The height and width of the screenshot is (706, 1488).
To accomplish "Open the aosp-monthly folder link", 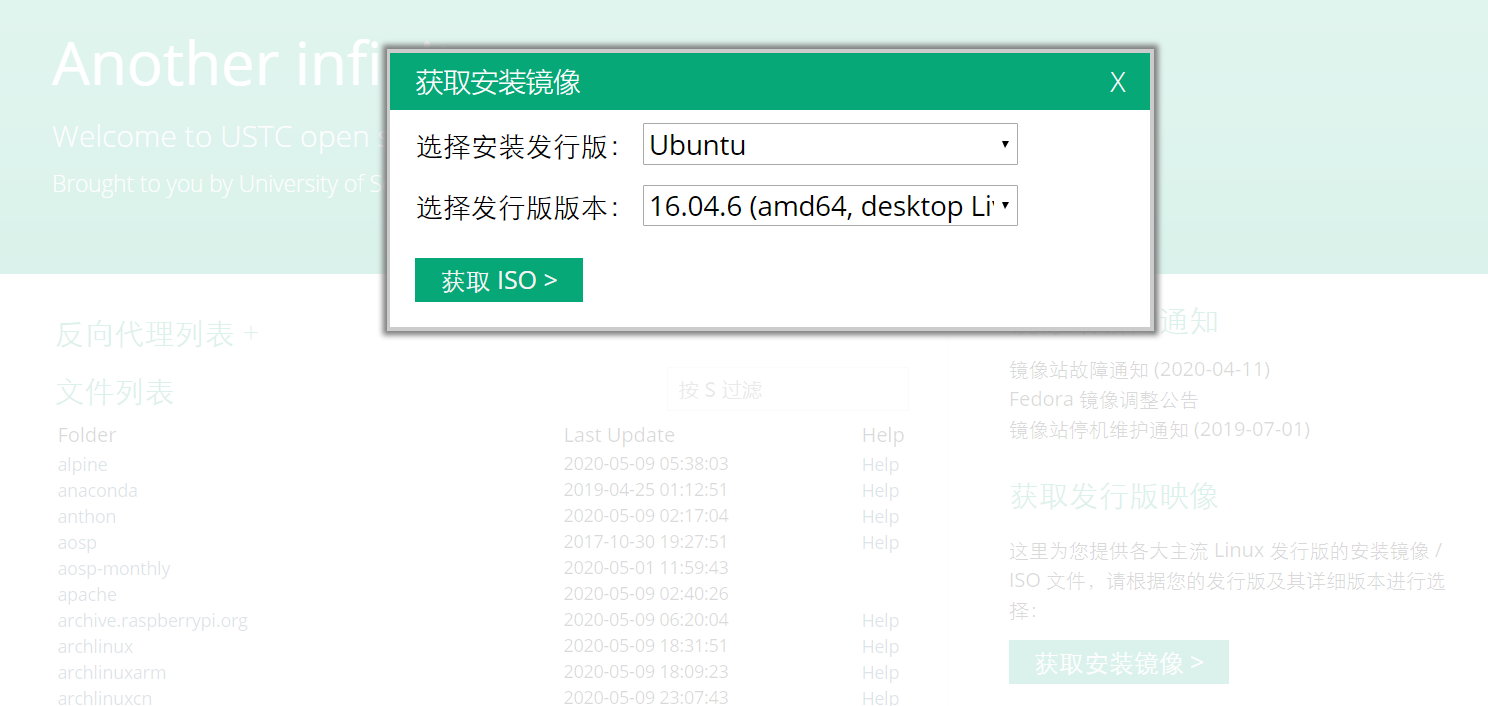I will point(113,568).
